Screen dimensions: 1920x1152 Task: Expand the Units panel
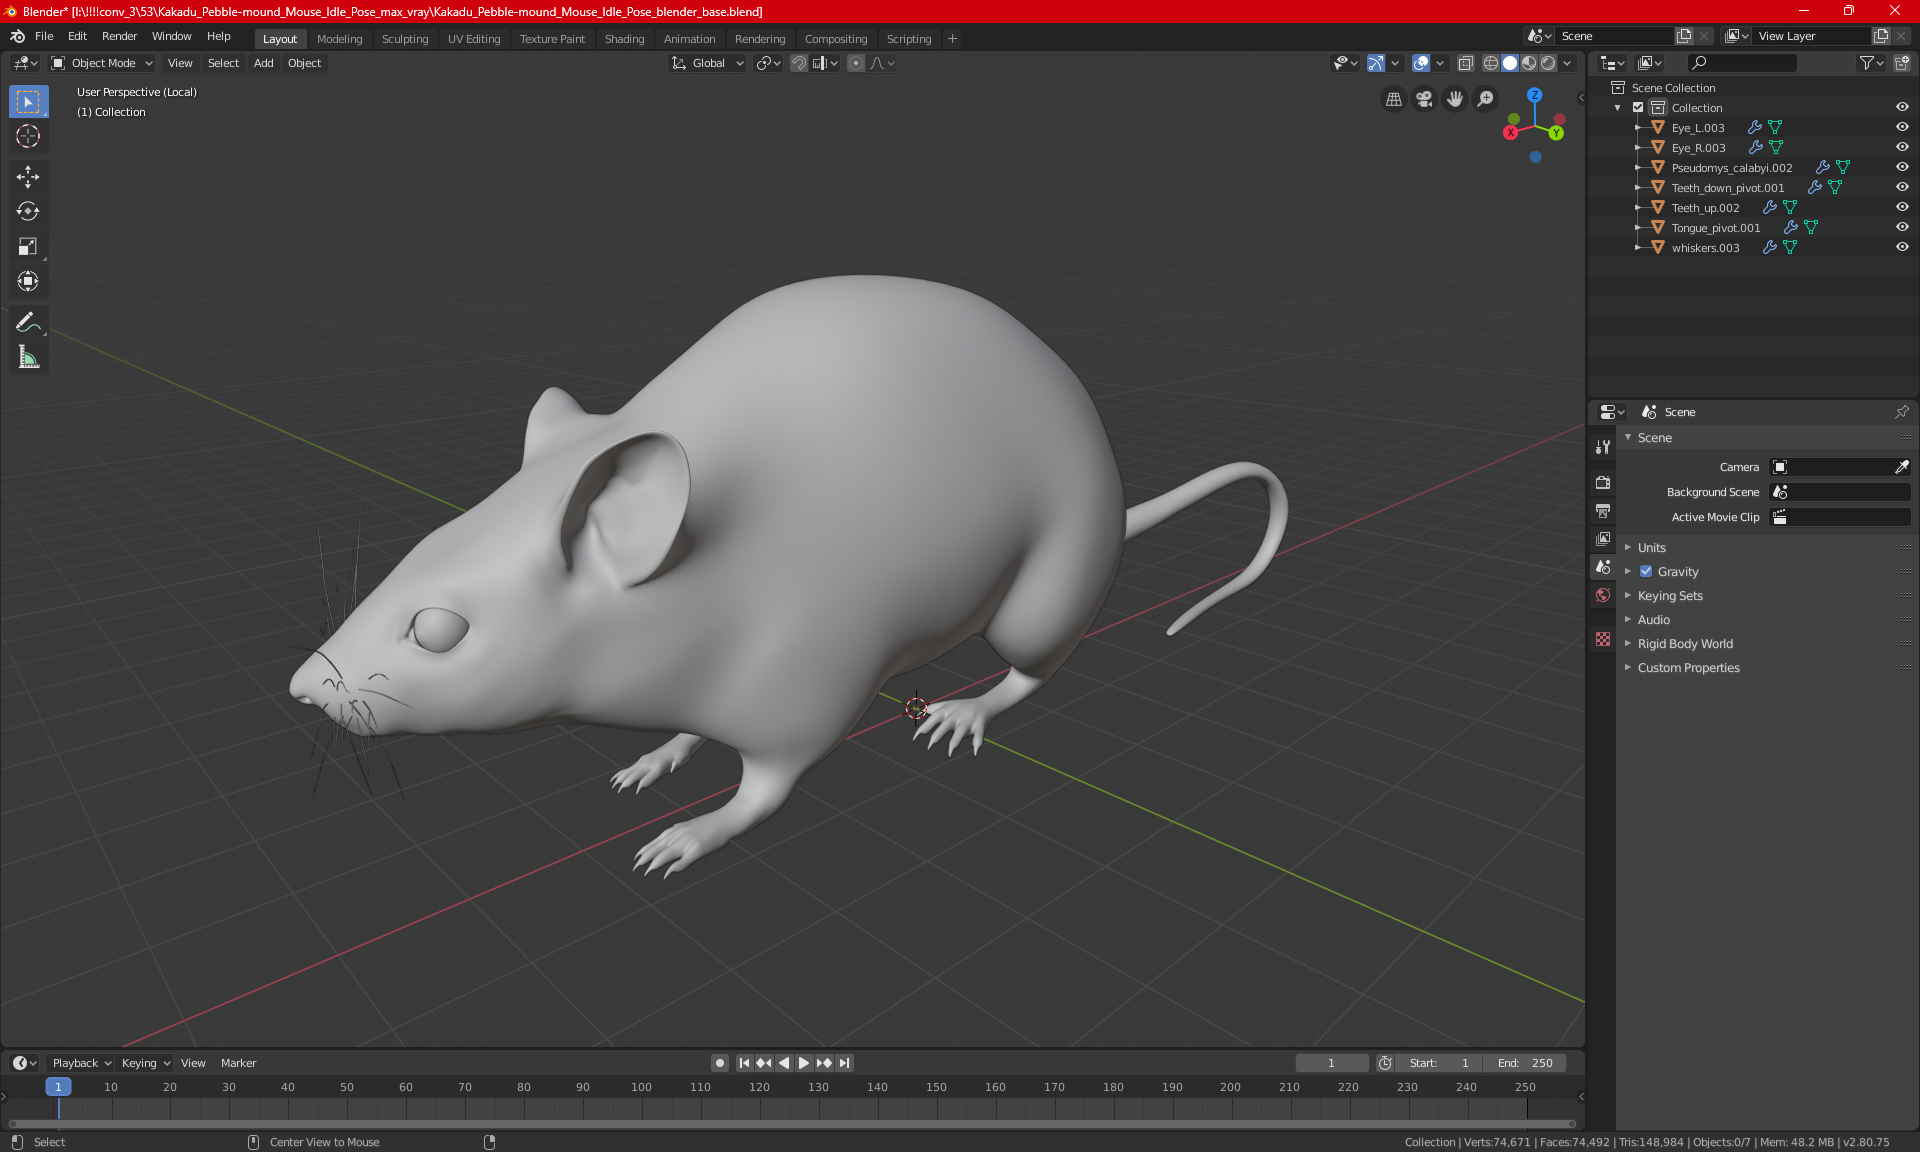click(x=1652, y=548)
